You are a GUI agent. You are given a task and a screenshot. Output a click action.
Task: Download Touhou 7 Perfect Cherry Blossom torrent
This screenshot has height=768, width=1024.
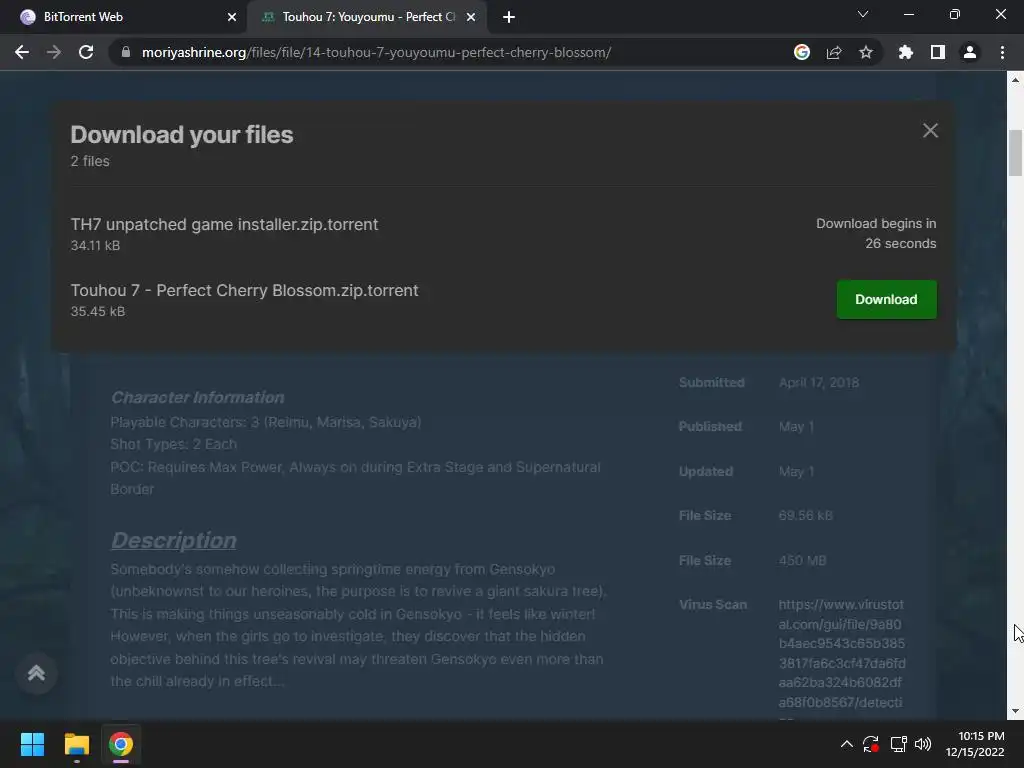[x=886, y=299]
